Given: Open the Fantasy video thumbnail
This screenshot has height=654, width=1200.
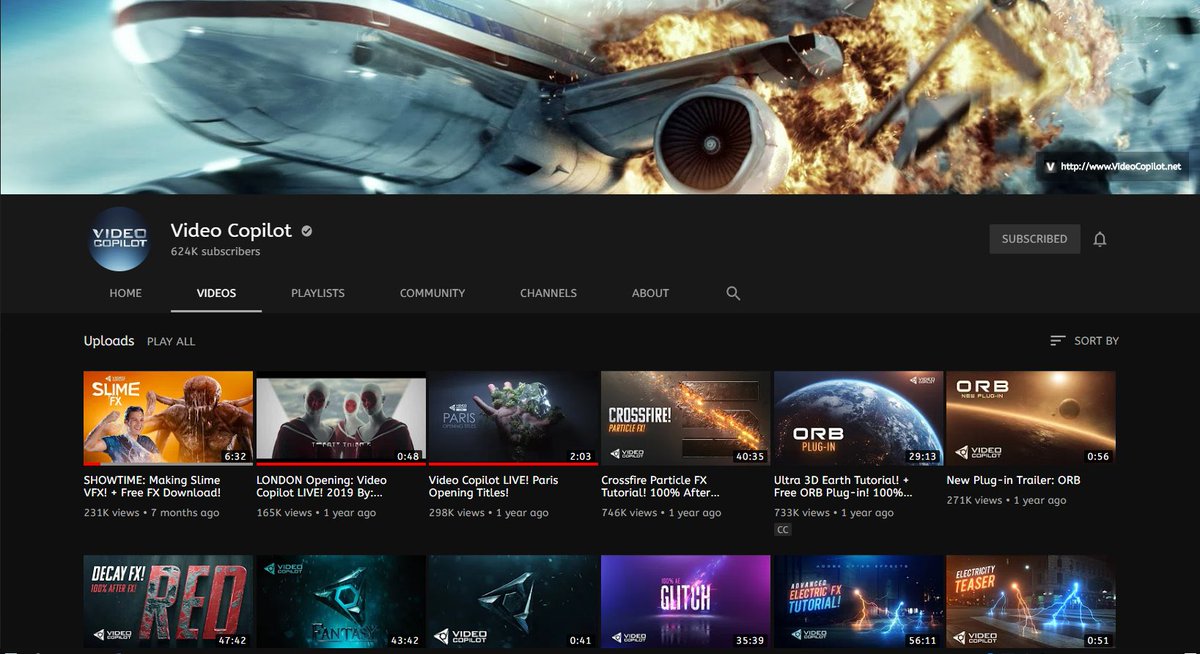Looking at the screenshot, I should pos(341,603).
